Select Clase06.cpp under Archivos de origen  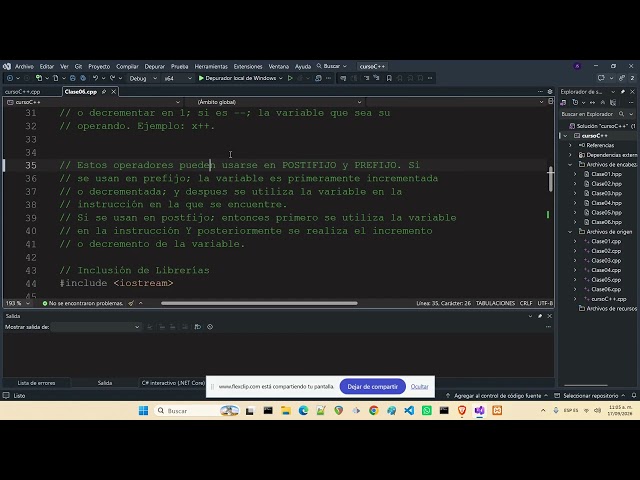pos(606,289)
